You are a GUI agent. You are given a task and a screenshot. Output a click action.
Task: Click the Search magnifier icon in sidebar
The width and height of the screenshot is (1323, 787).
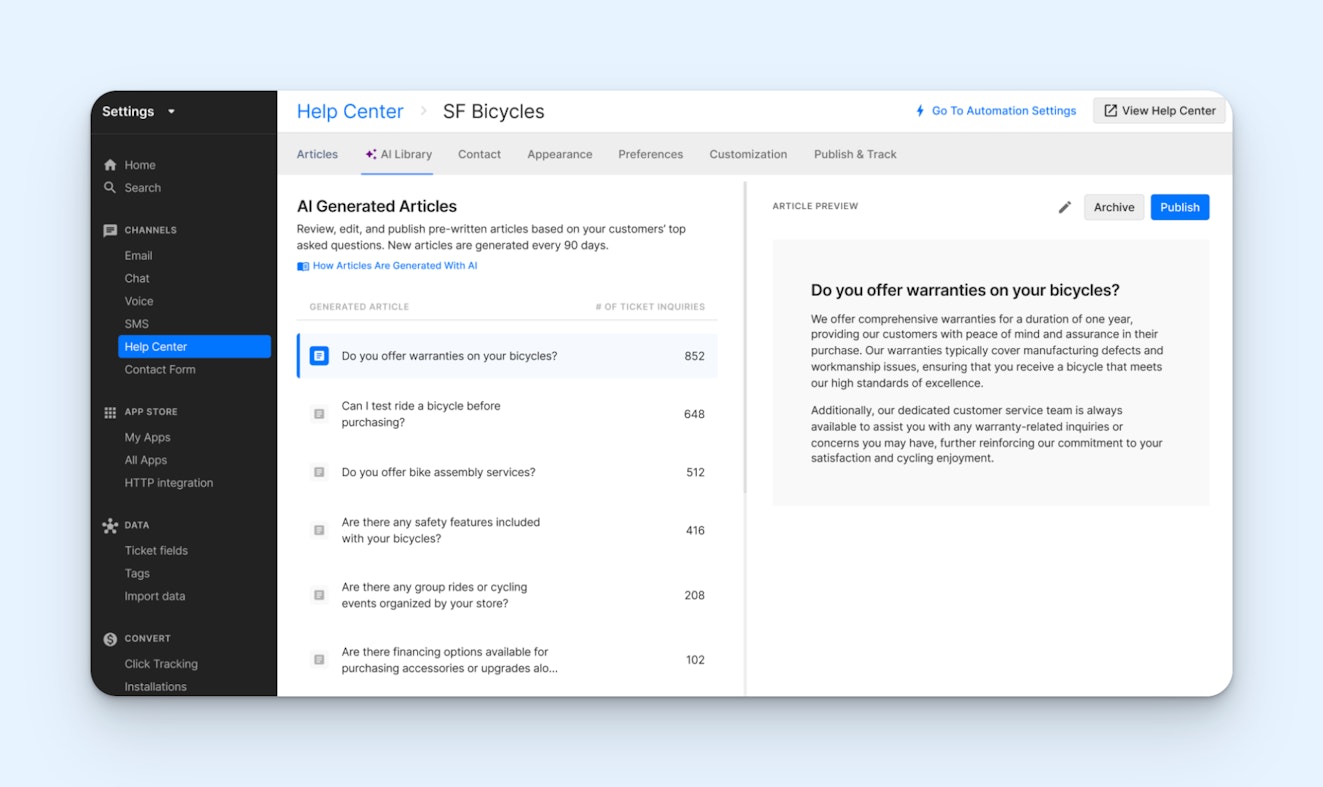[110, 188]
